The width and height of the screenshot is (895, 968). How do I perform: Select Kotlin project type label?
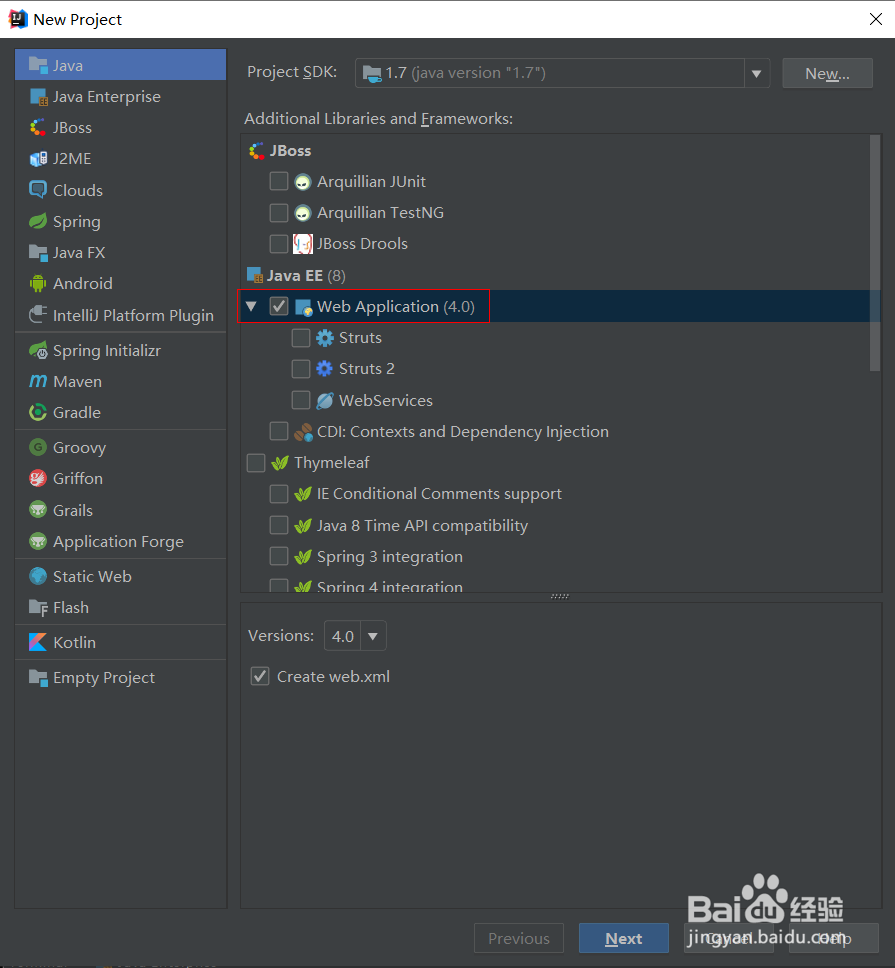coord(74,642)
